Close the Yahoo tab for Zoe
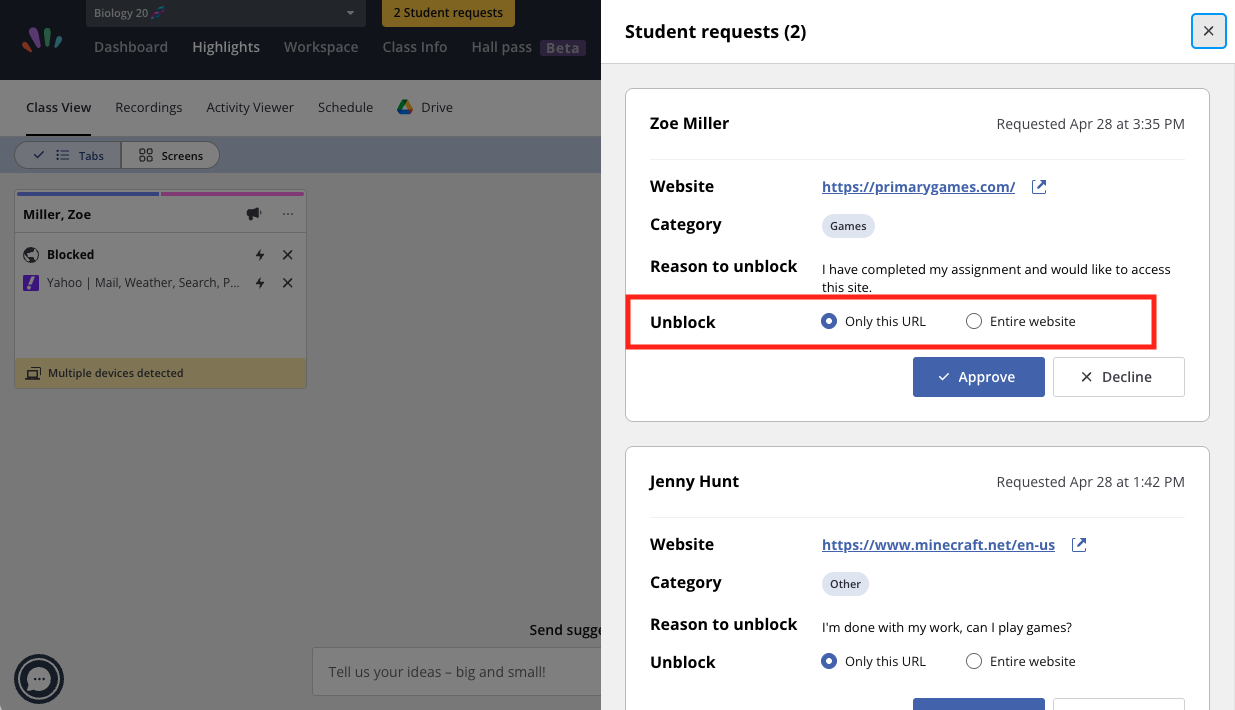This screenshot has width=1235, height=710. click(x=288, y=283)
